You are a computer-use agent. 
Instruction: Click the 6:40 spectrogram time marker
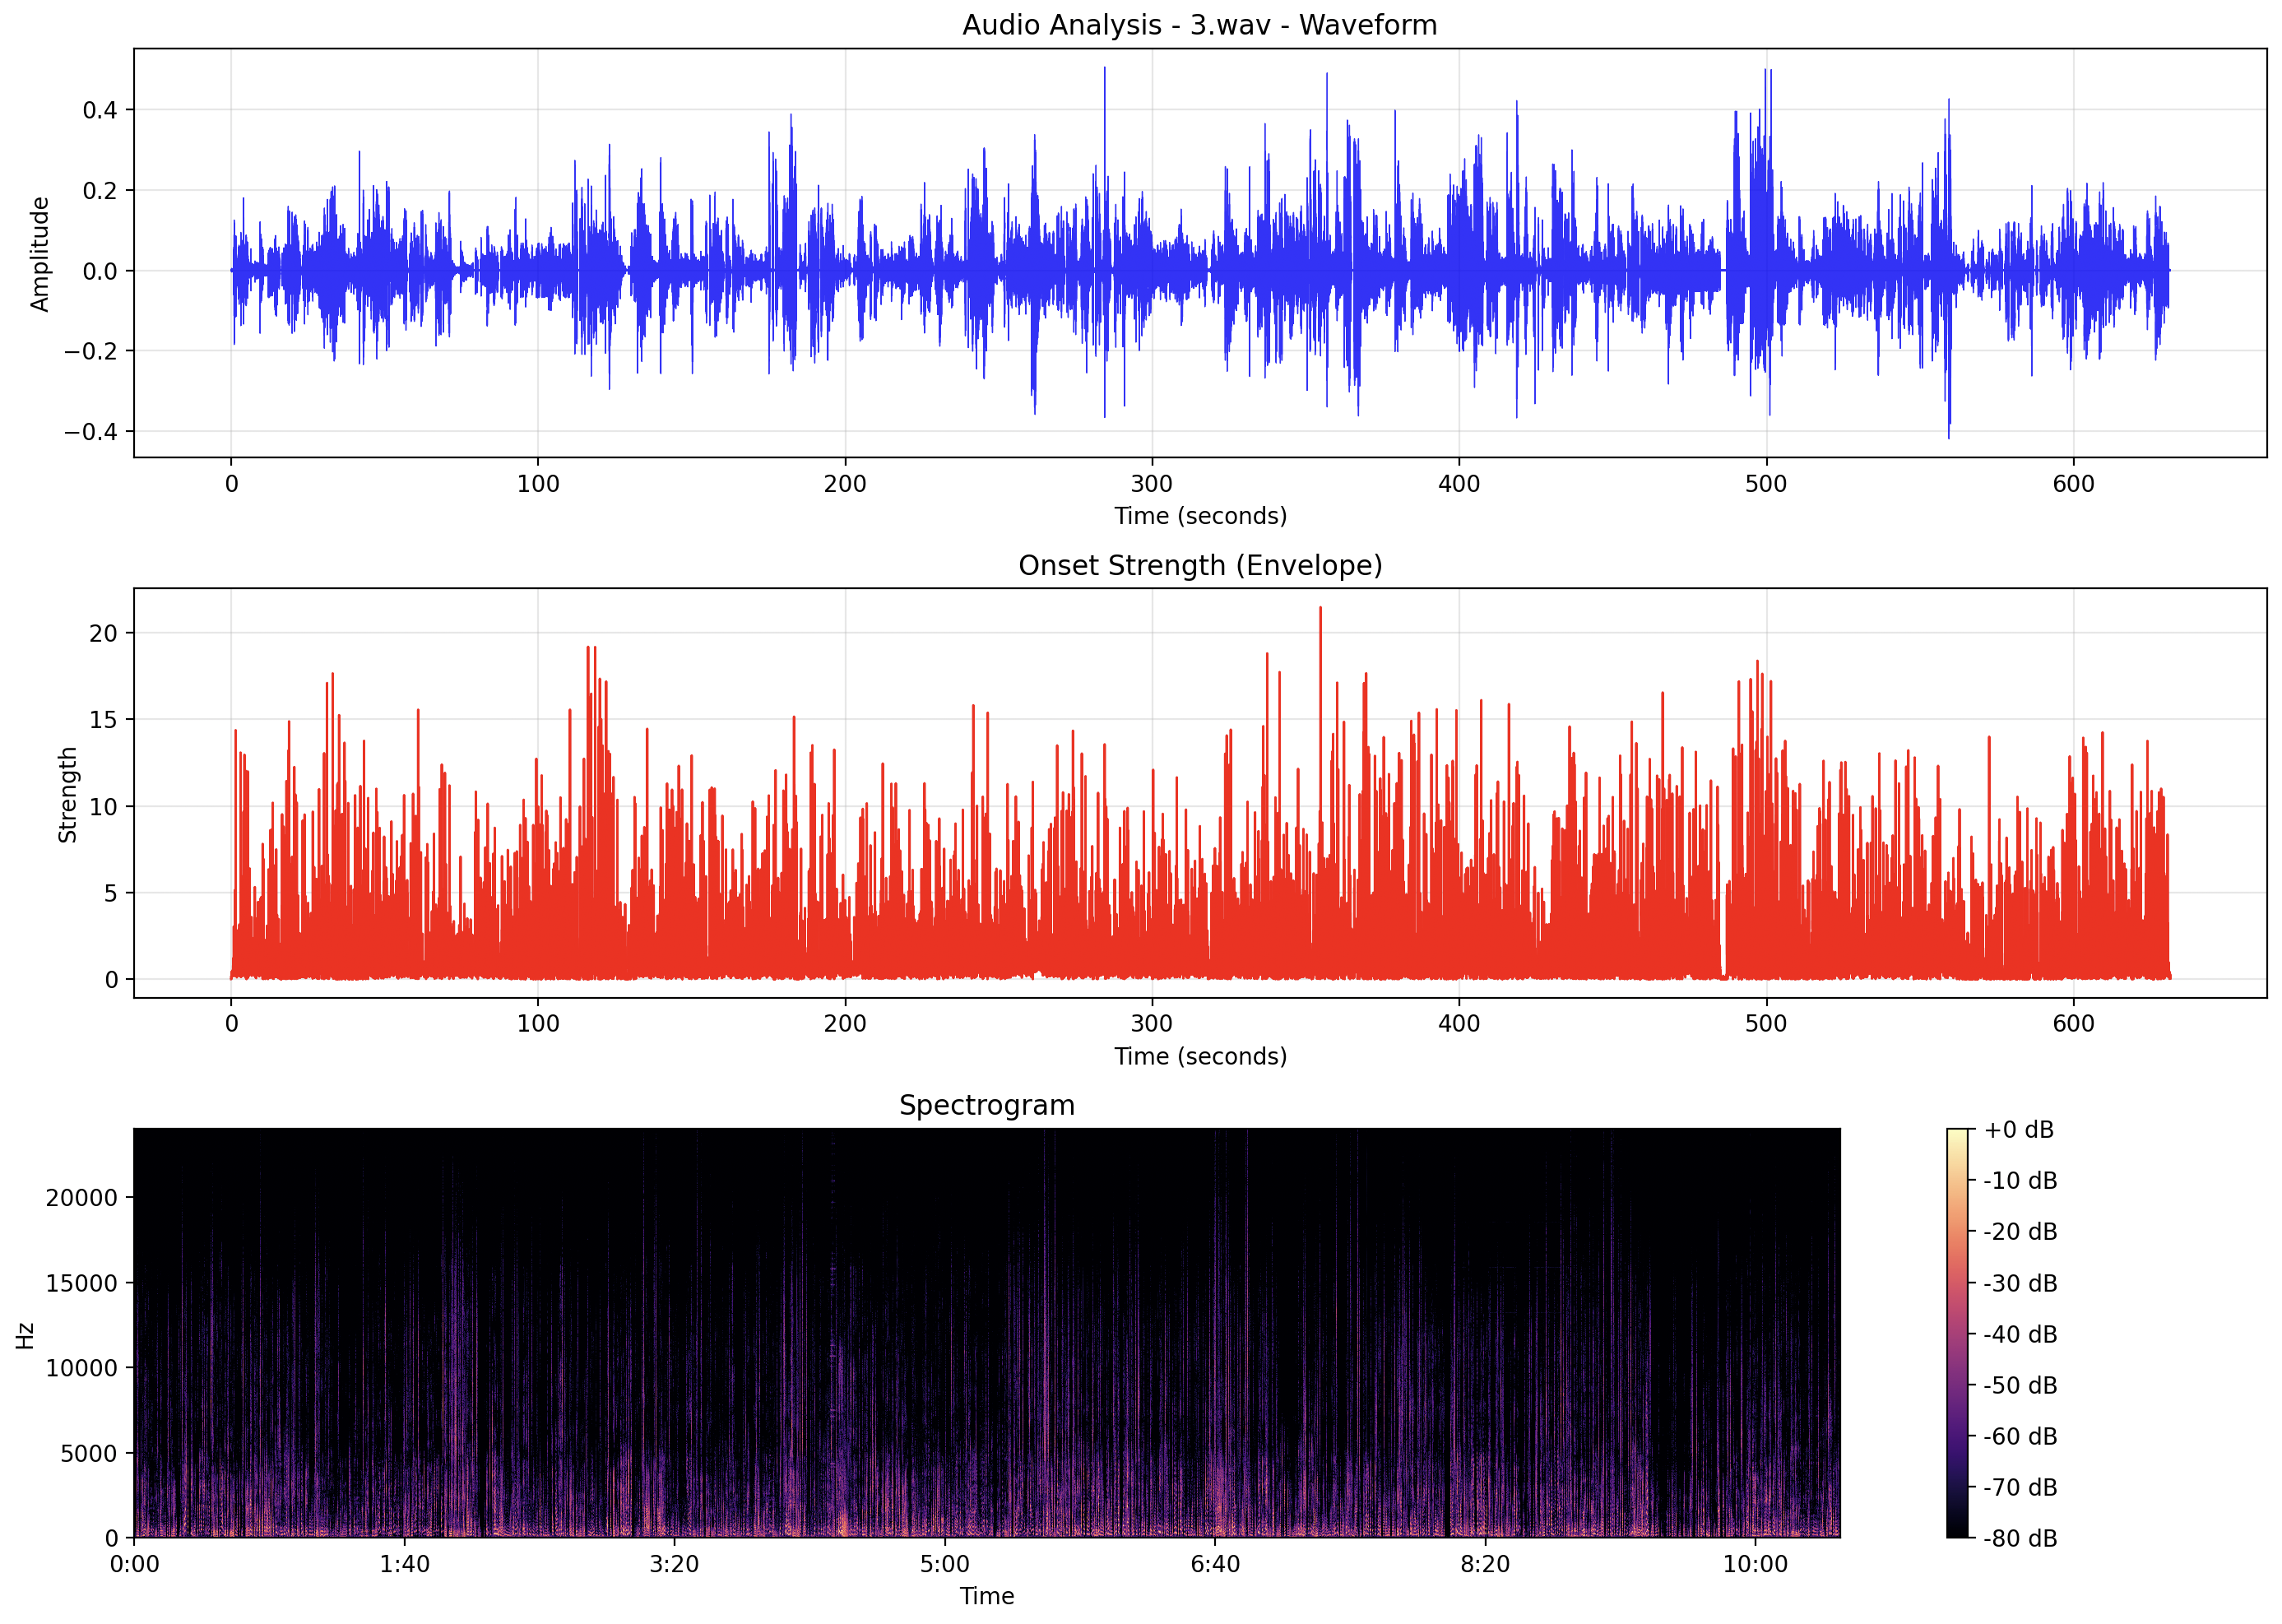[1214, 1564]
